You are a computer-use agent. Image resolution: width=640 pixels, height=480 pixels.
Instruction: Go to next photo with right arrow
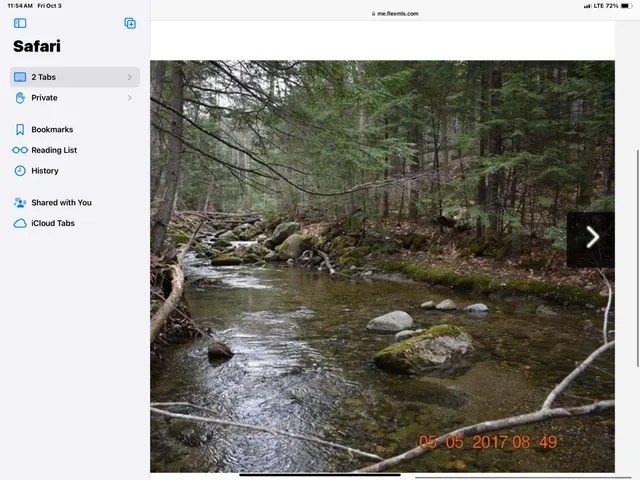(x=591, y=240)
